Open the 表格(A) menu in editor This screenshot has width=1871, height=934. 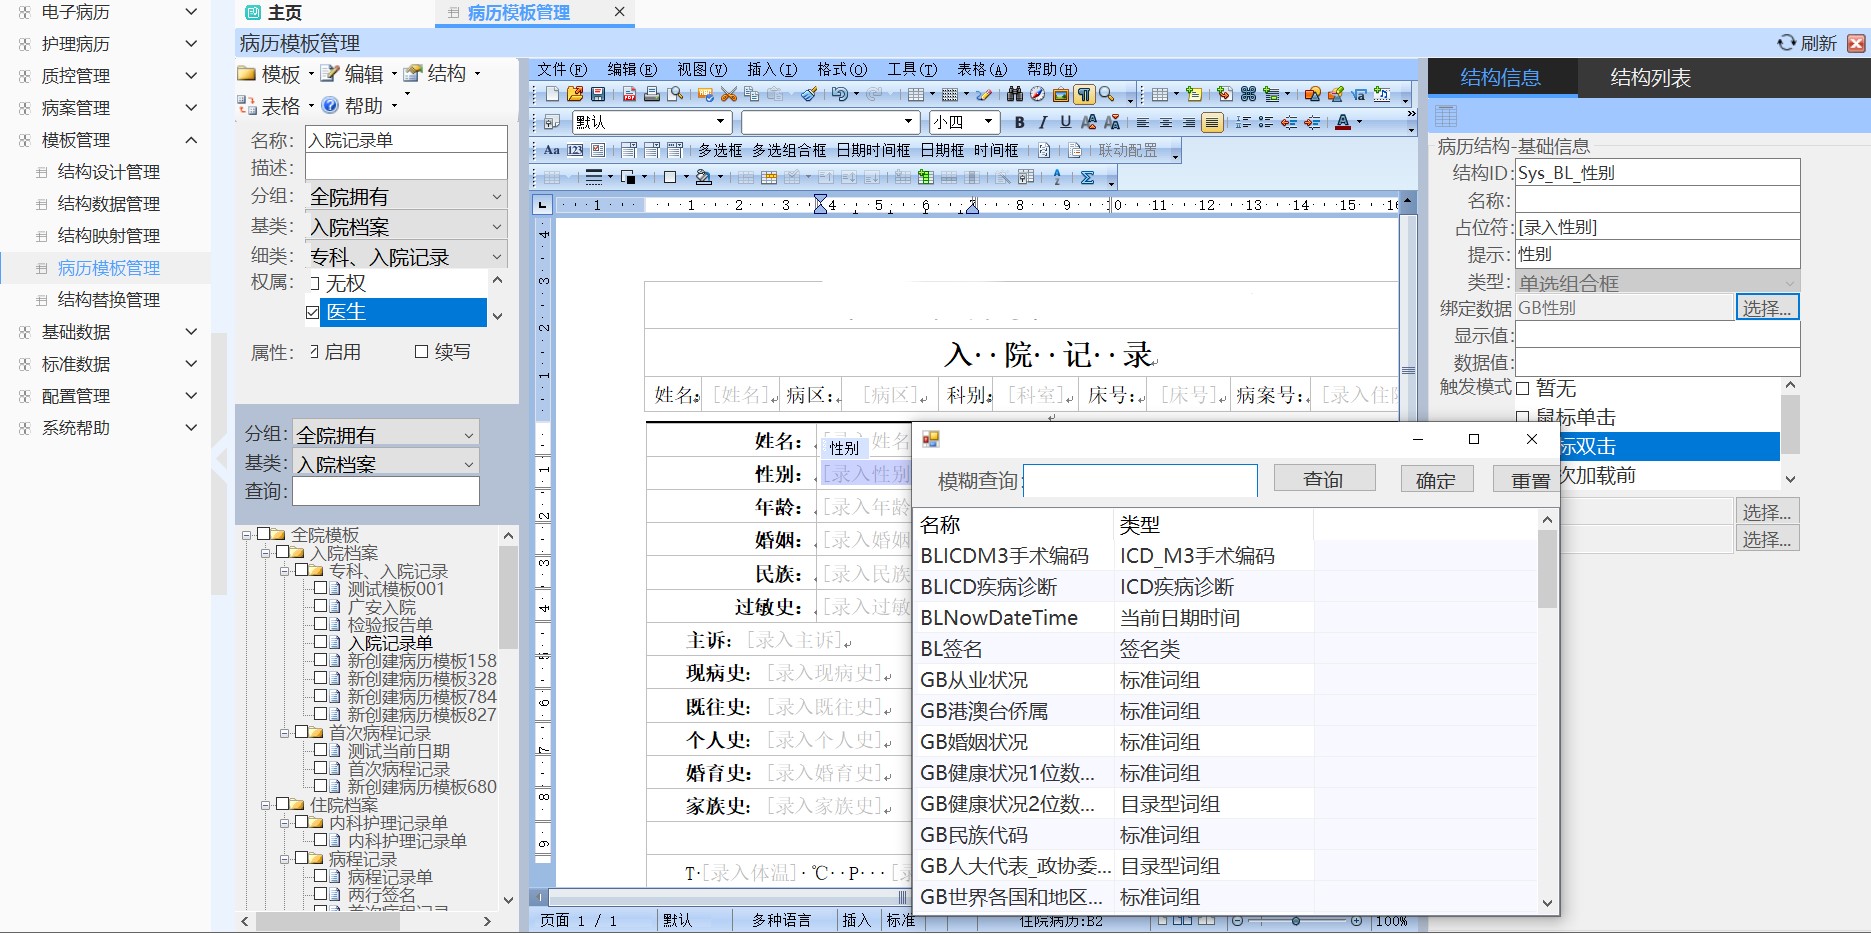(982, 69)
